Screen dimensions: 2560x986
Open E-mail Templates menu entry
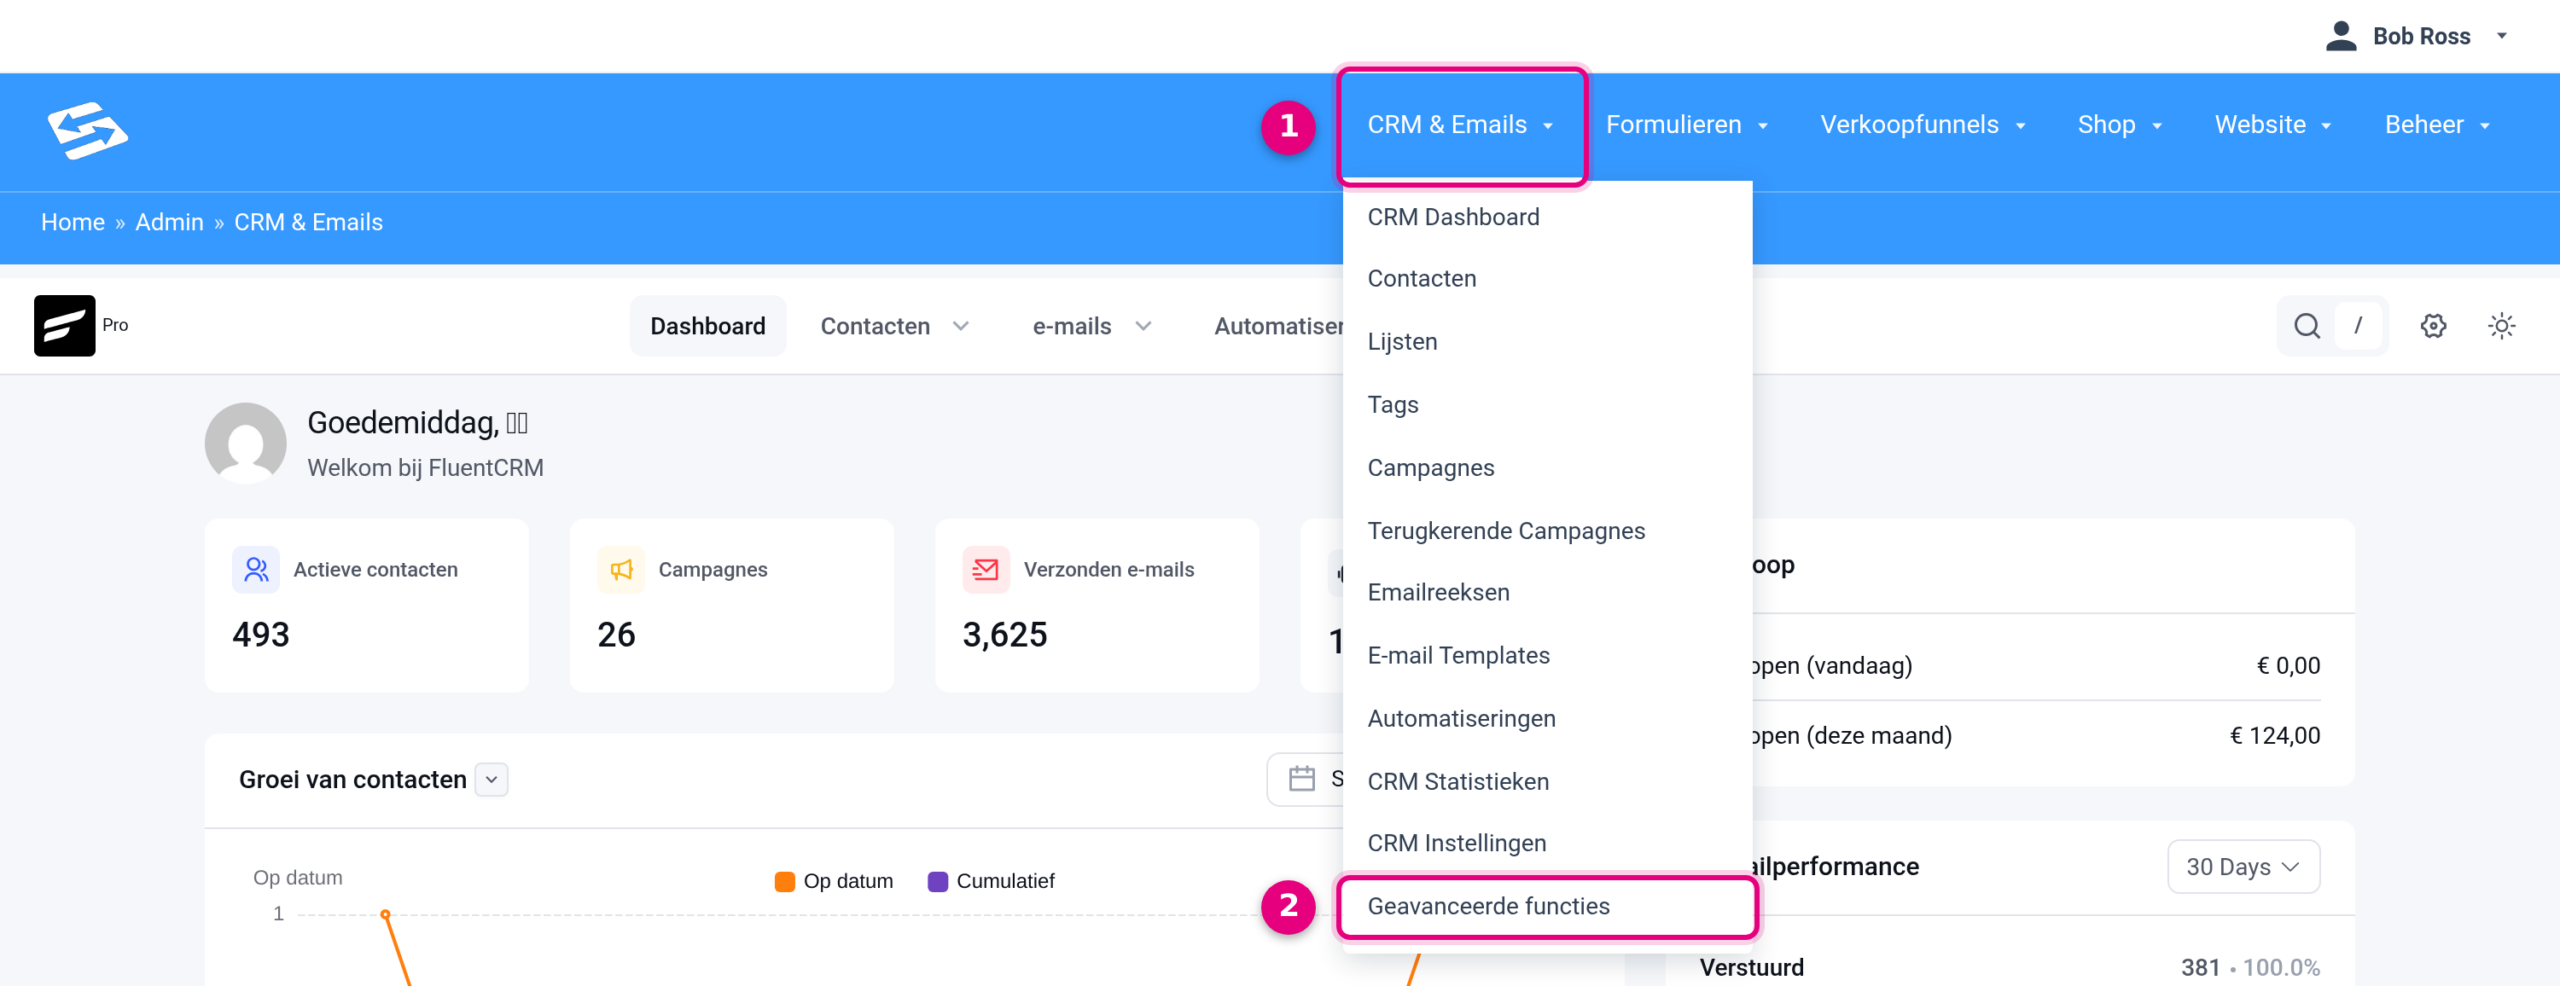click(x=1547, y=656)
